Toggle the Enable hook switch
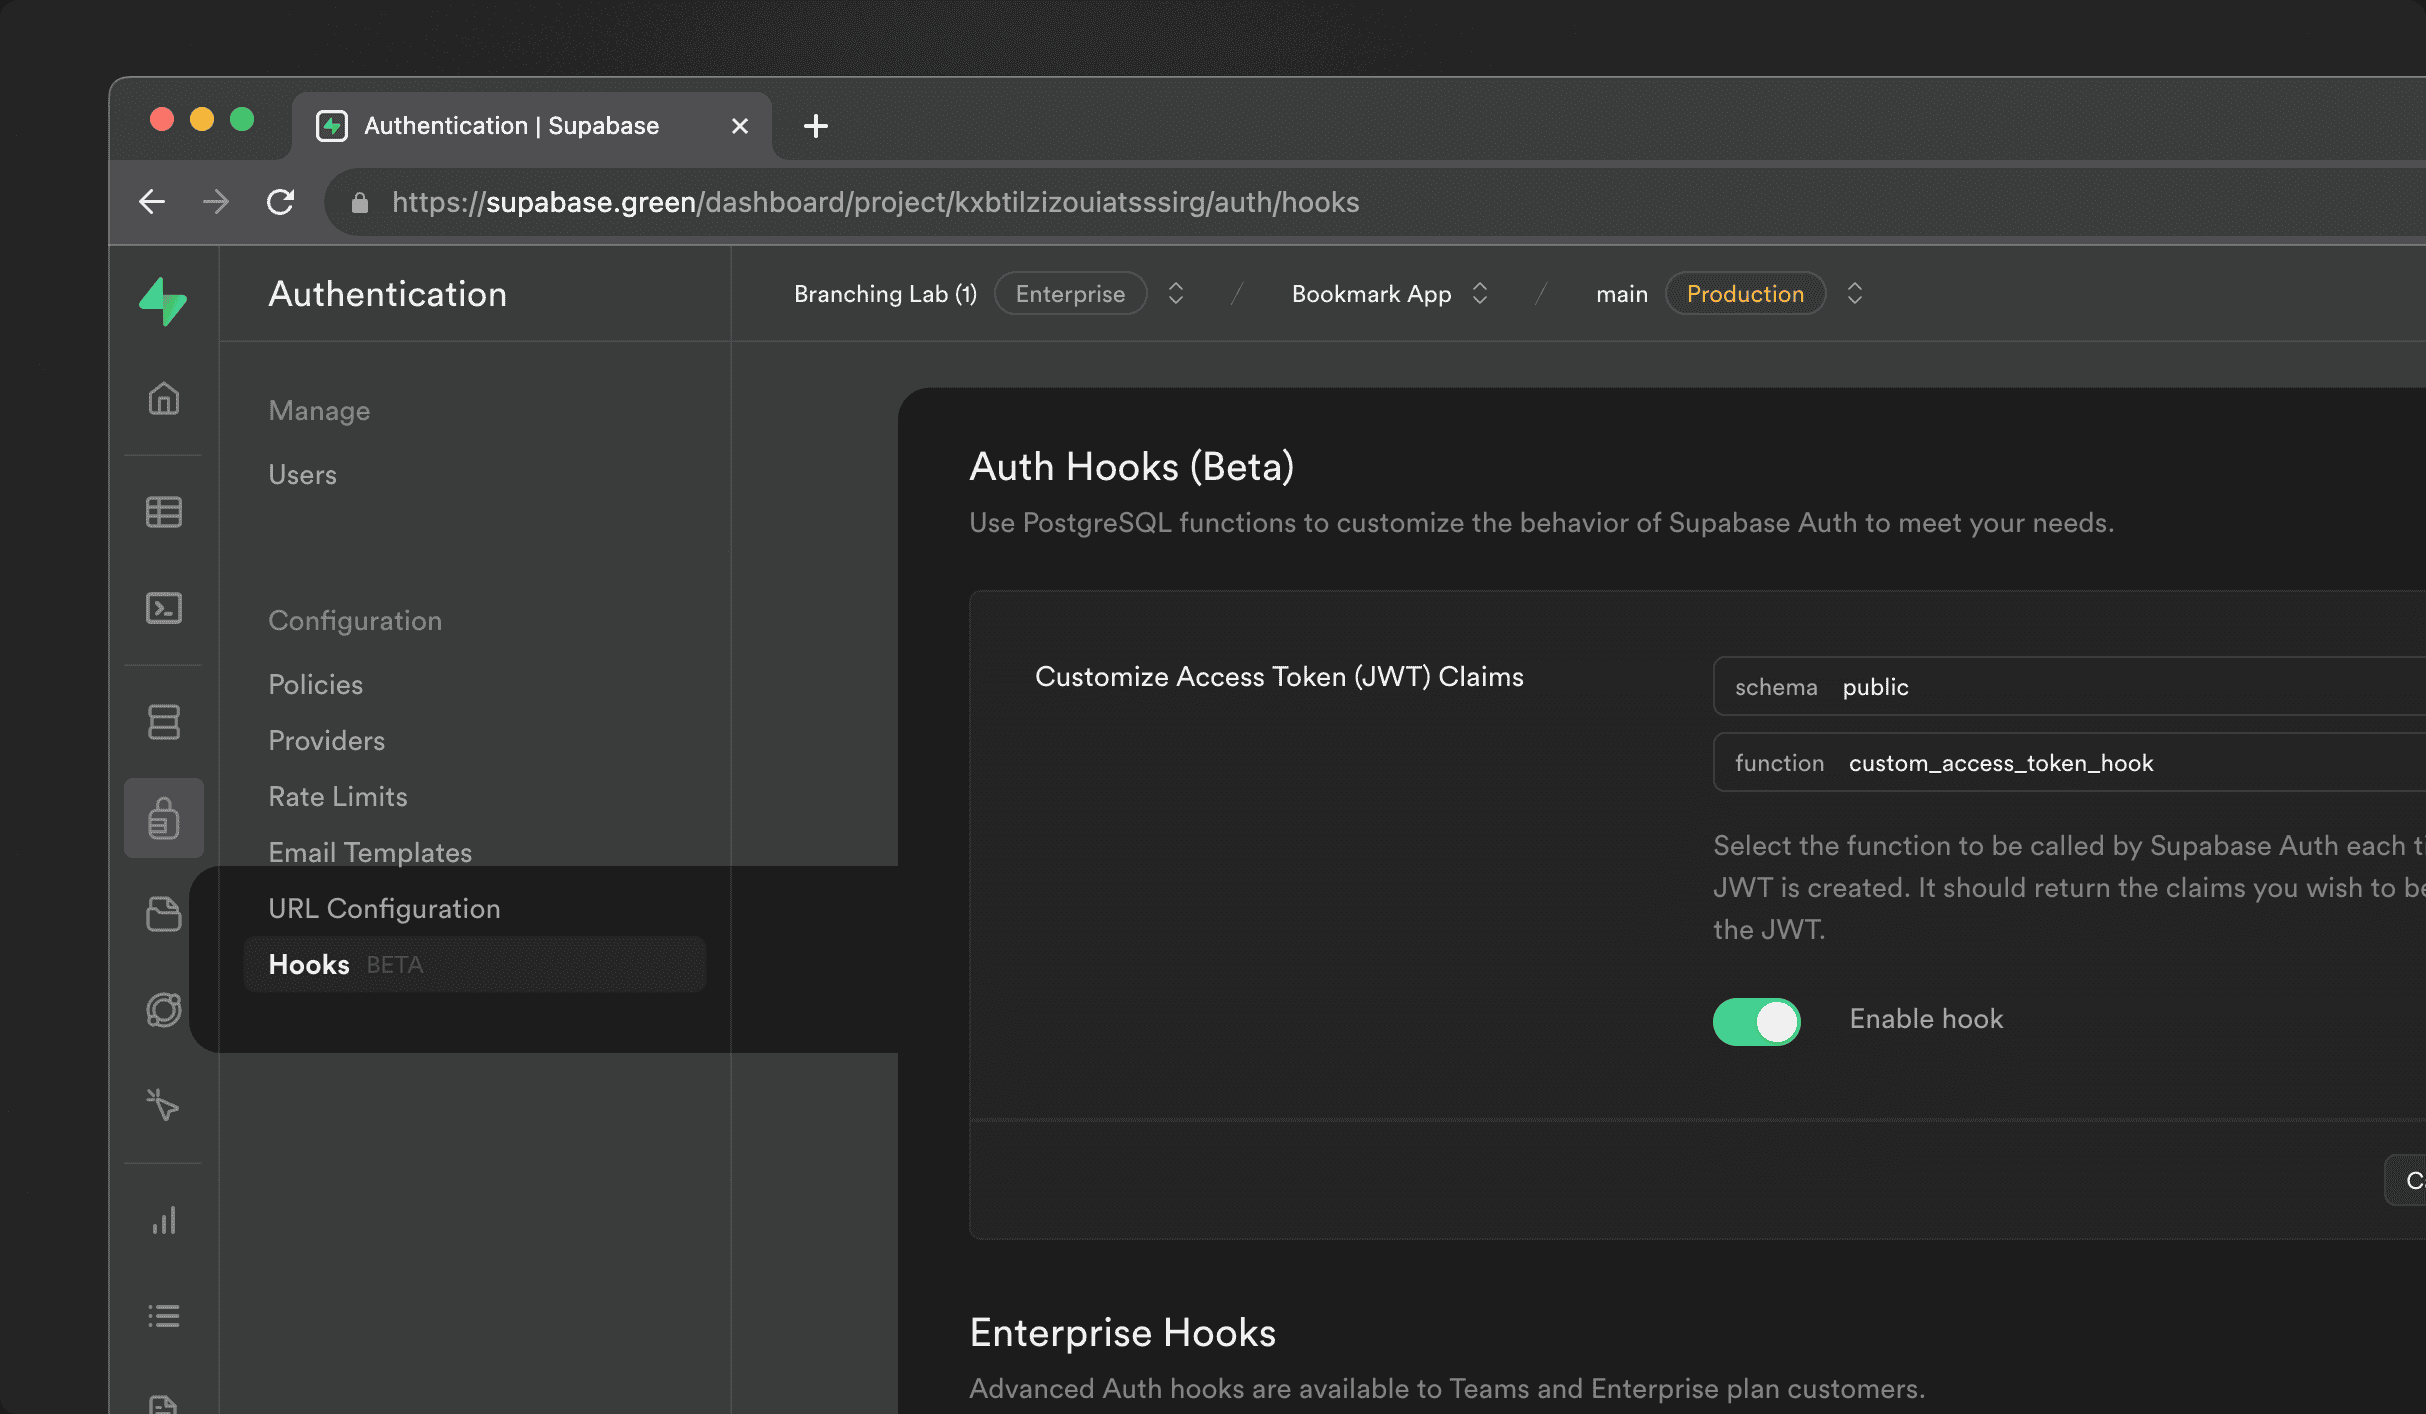Screen dimensions: 2426x1414 point(1757,1021)
